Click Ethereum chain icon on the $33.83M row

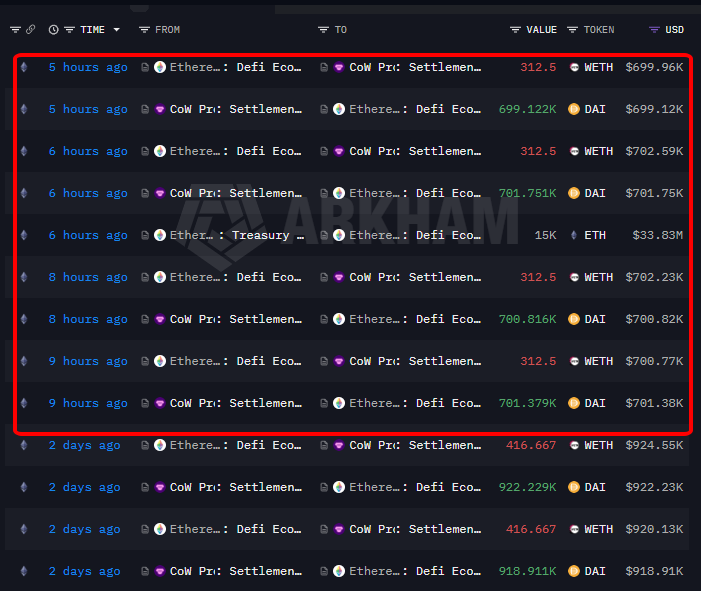24,235
